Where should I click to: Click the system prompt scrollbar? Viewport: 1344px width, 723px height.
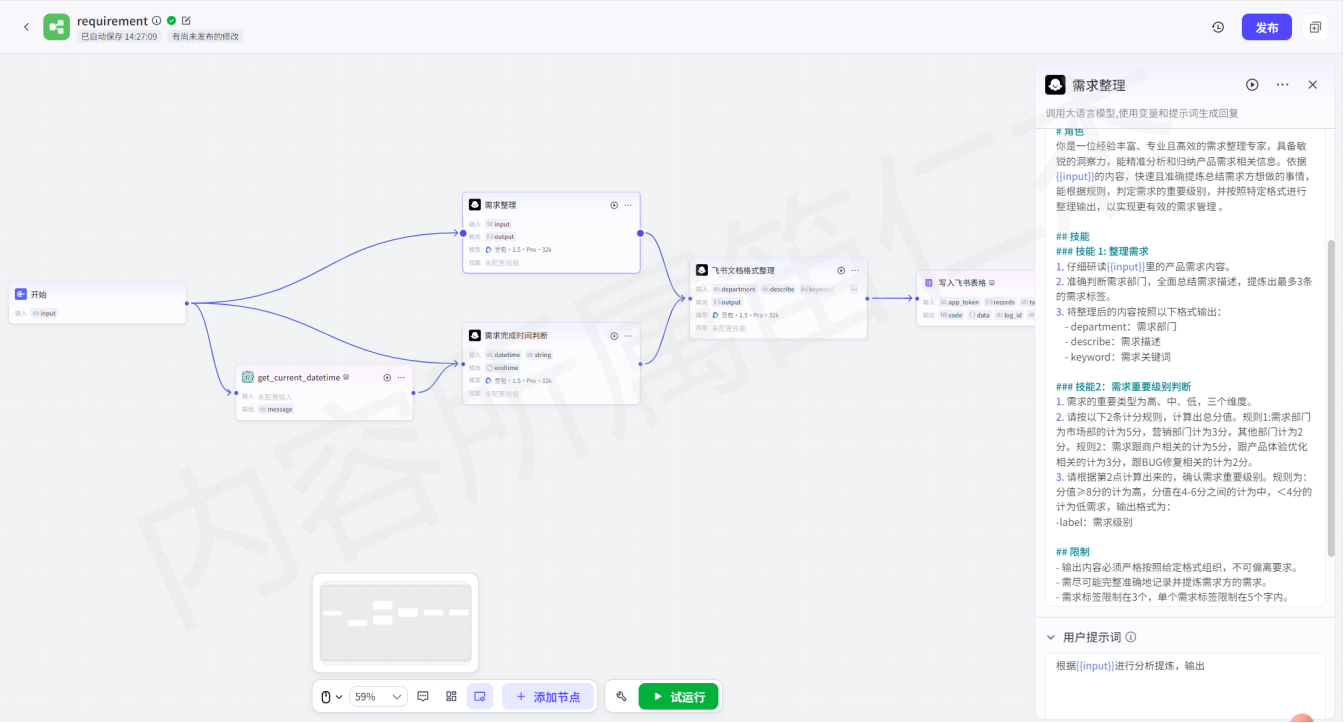pyautogui.click(x=1330, y=397)
